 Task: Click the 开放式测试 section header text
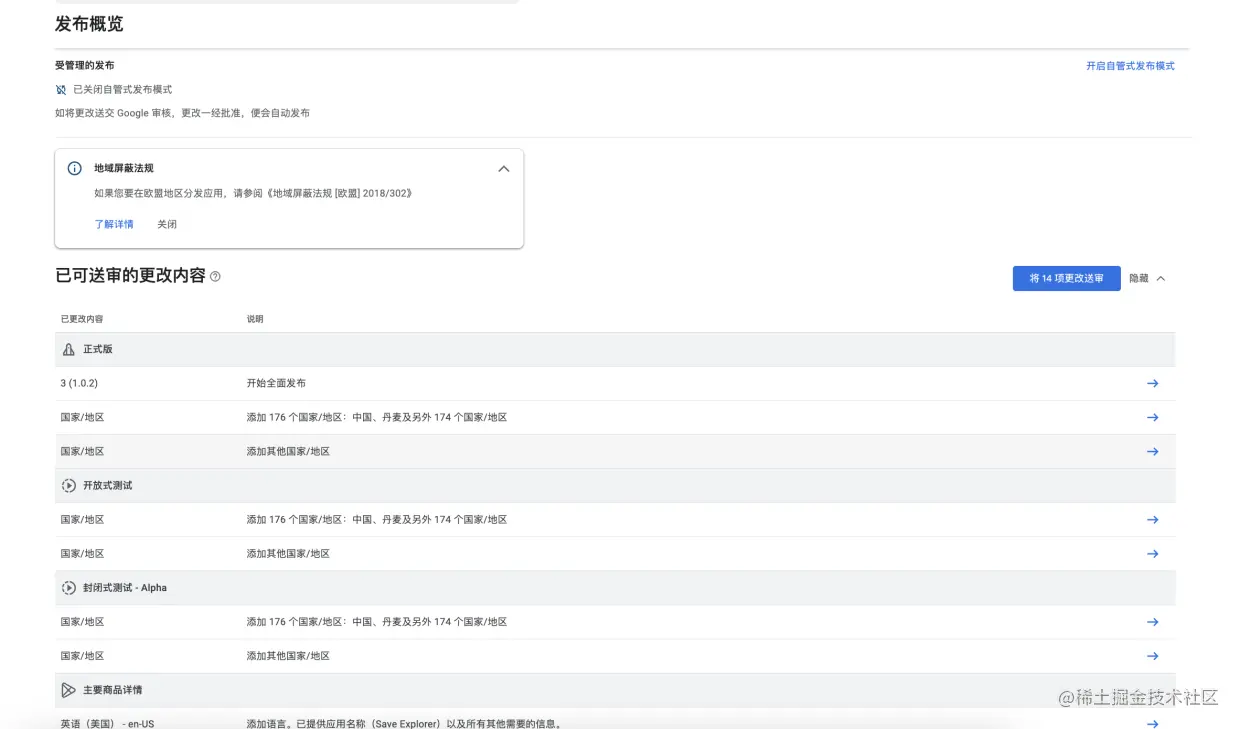click(x=108, y=486)
